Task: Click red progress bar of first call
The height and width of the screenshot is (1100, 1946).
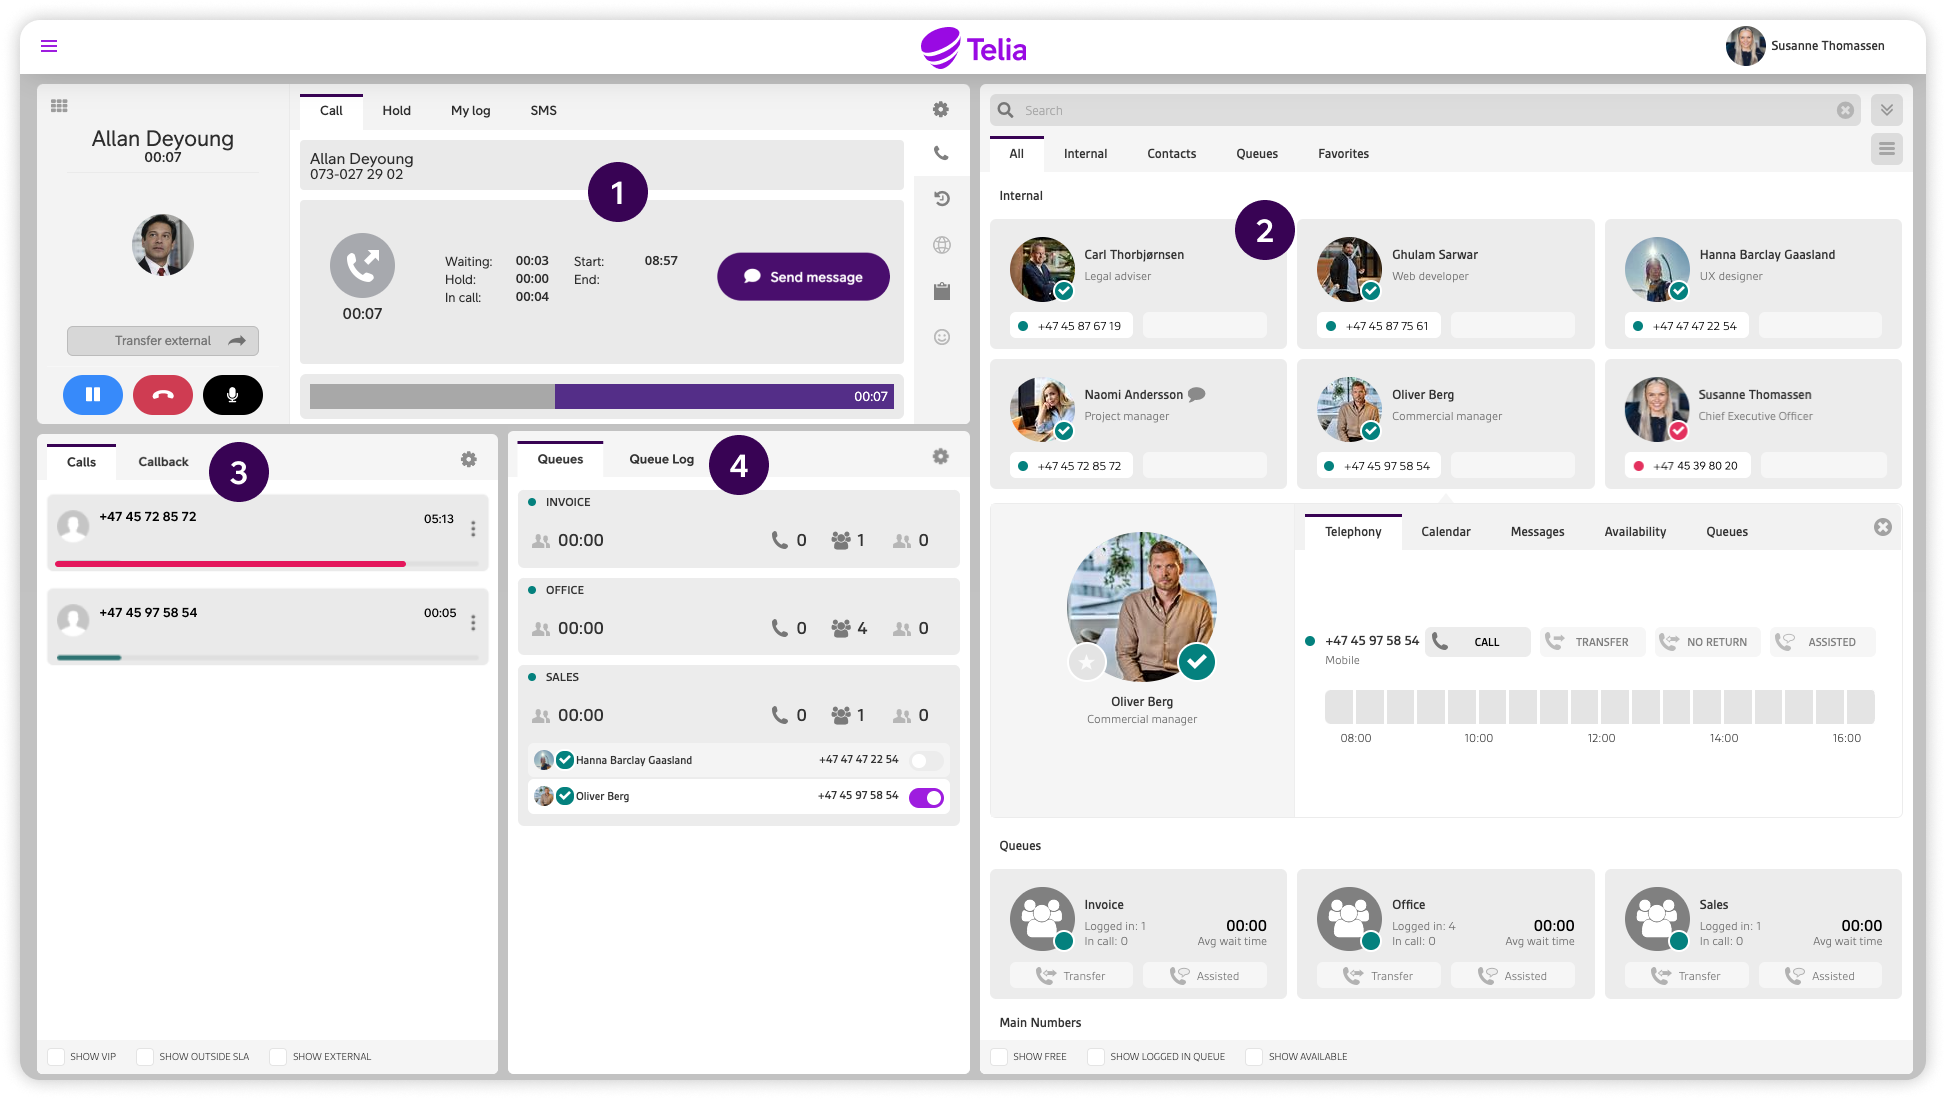Action: pyautogui.click(x=230, y=564)
